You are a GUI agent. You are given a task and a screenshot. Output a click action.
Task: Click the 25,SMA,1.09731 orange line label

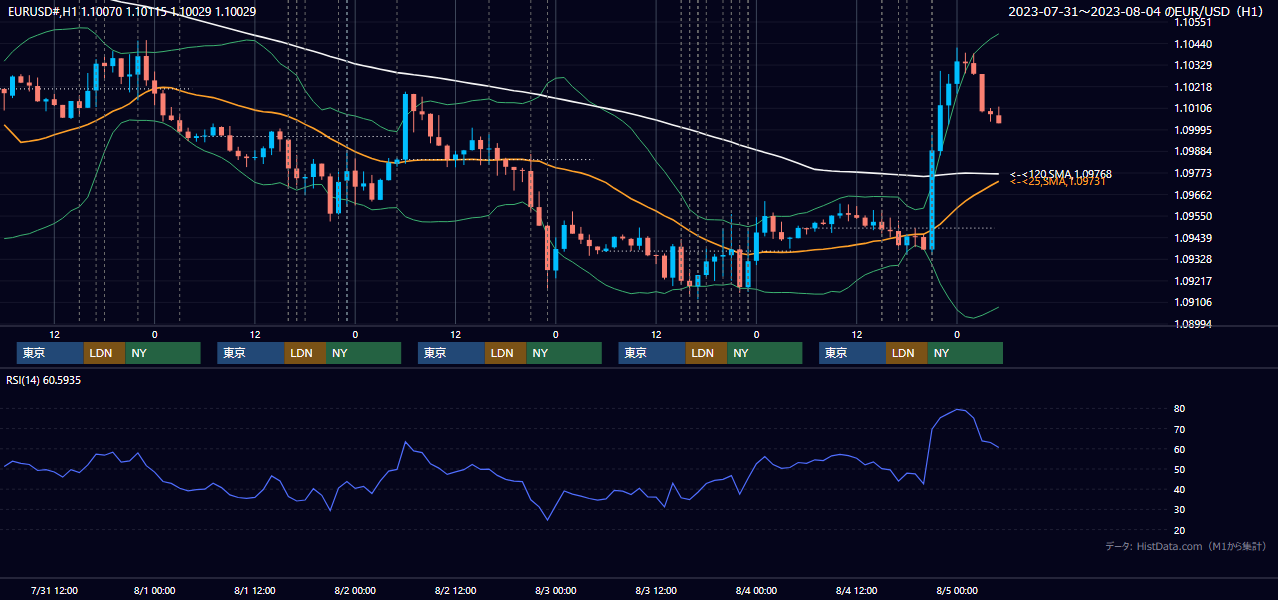coord(1057,181)
